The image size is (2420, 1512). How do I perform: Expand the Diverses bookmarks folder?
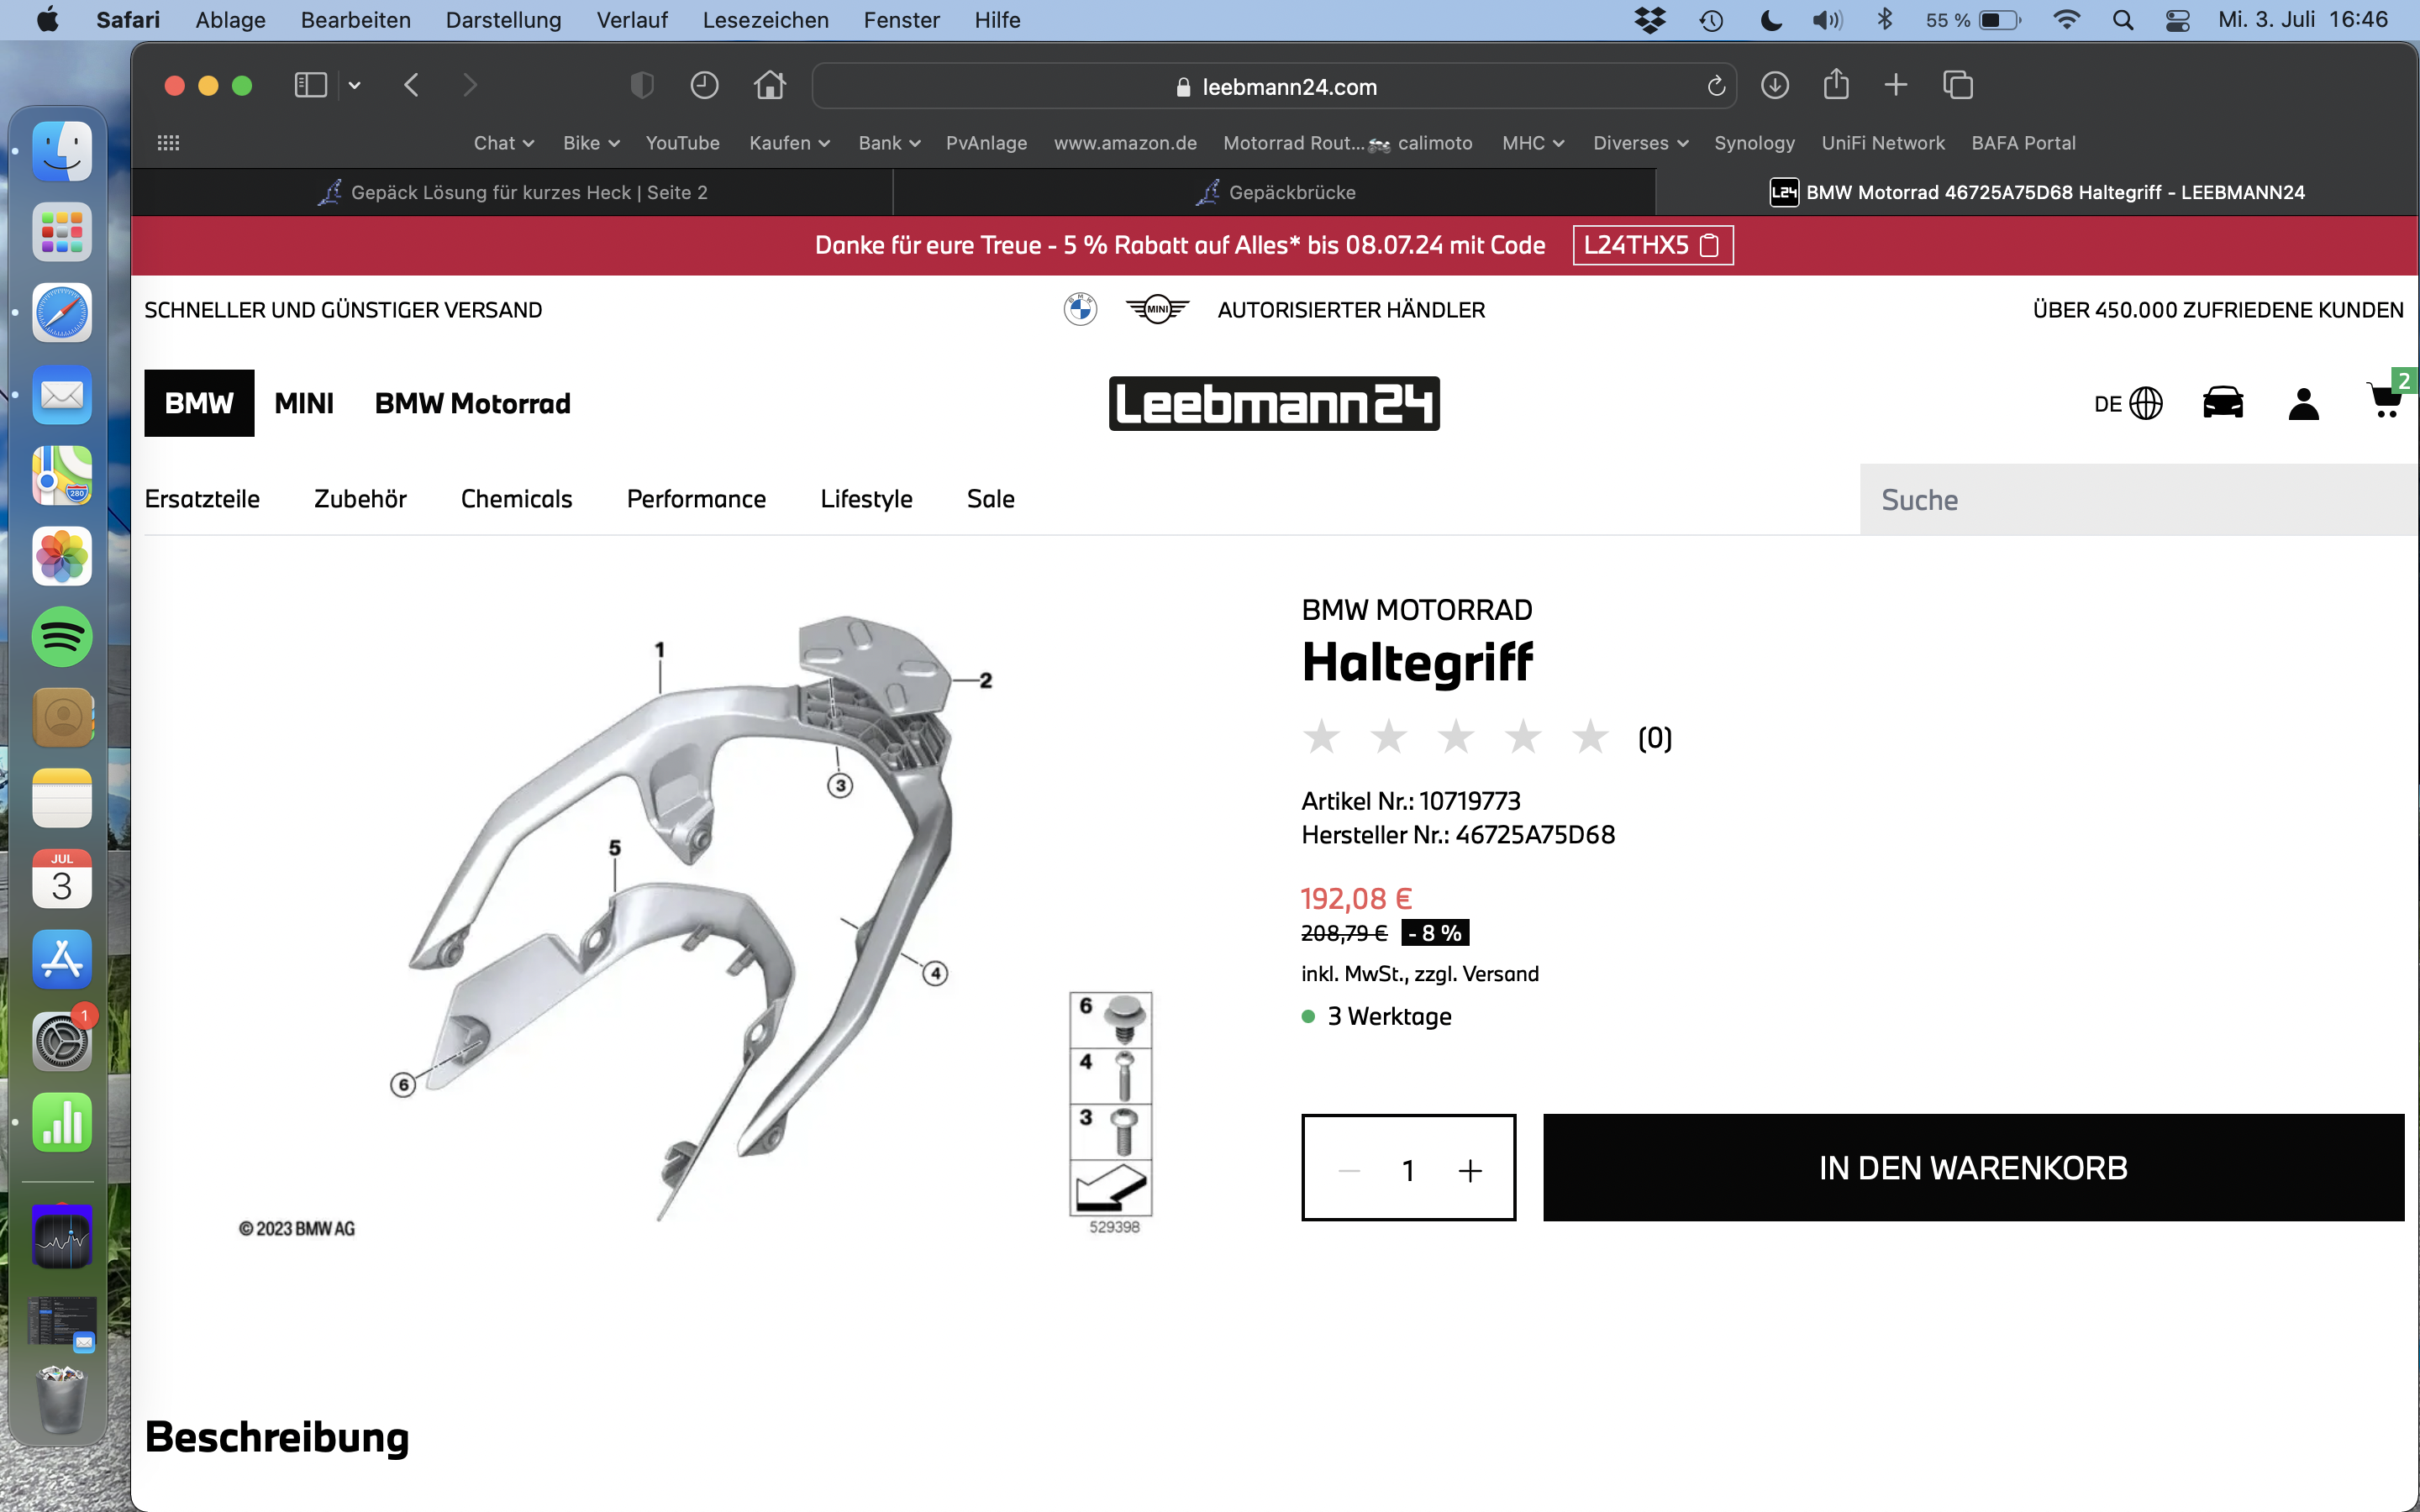point(1640,143)
